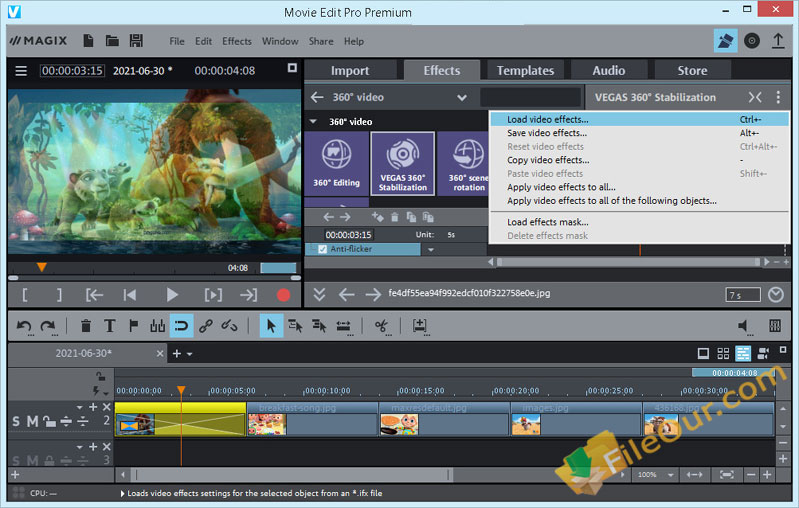Choose Save video effects... menu entry
The image size is (799, 508).
tap(639, 133)
